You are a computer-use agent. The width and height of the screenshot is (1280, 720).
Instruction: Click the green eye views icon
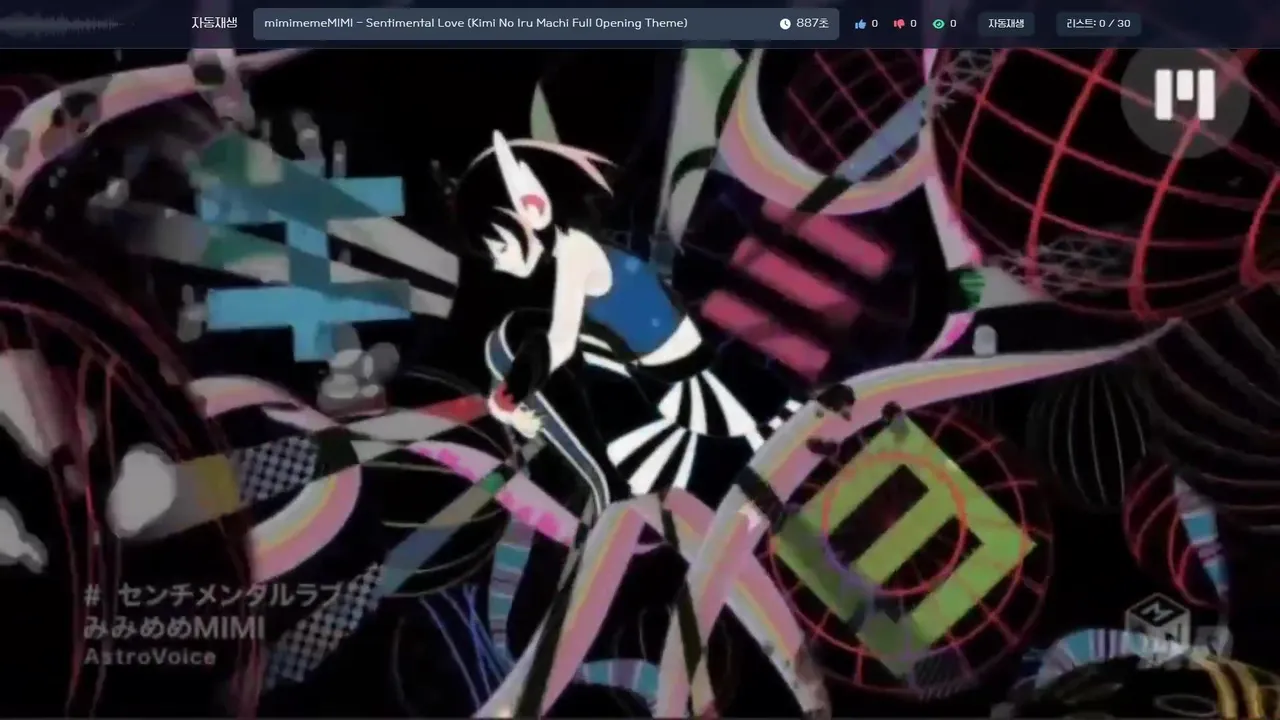(938, 24)
